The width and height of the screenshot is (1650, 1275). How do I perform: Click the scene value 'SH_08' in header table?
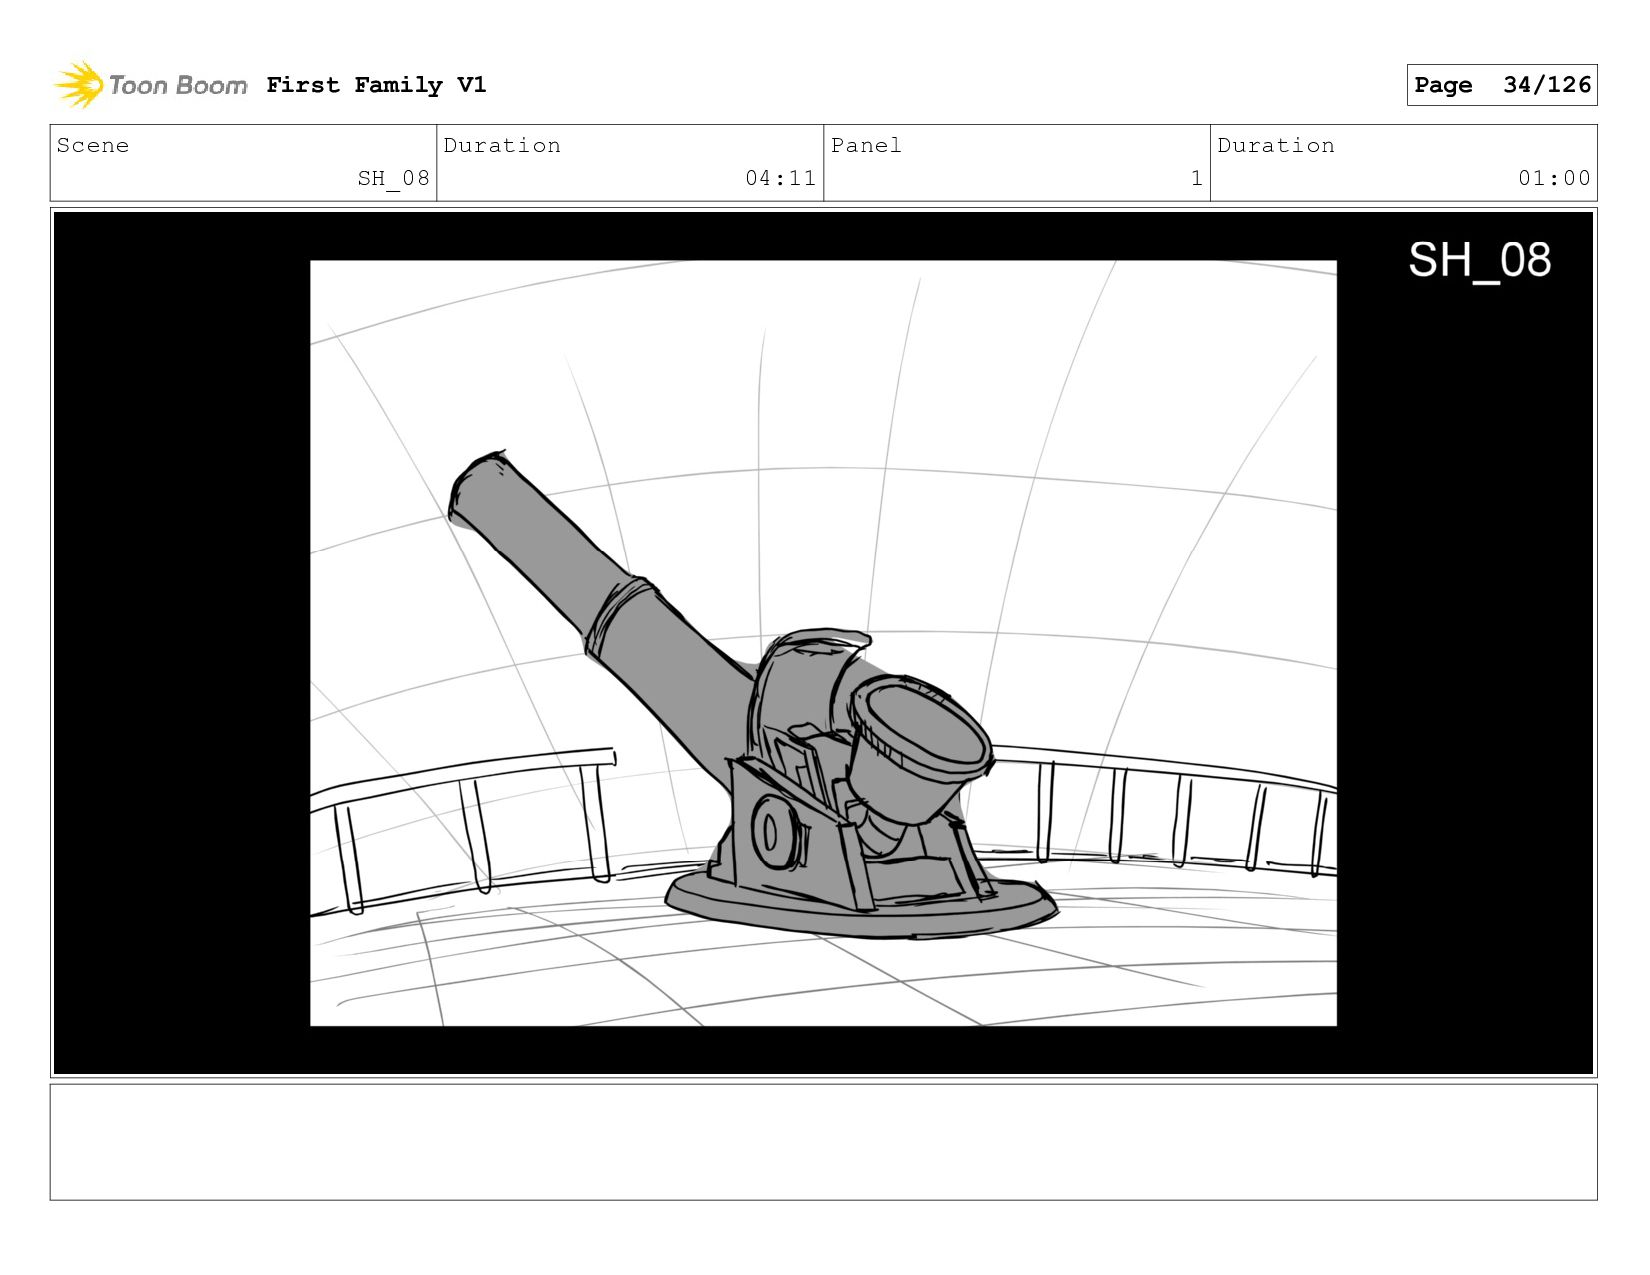(393, 178)
